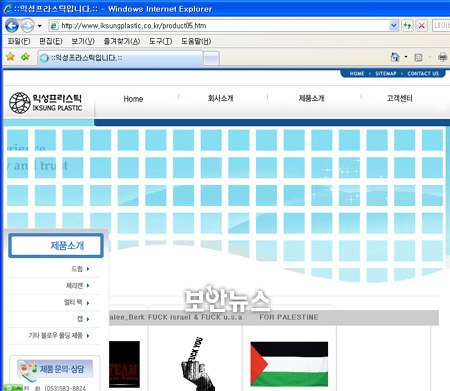450x391 pixels.
Task: Click the browser Back arrow button
Action: 12,26
